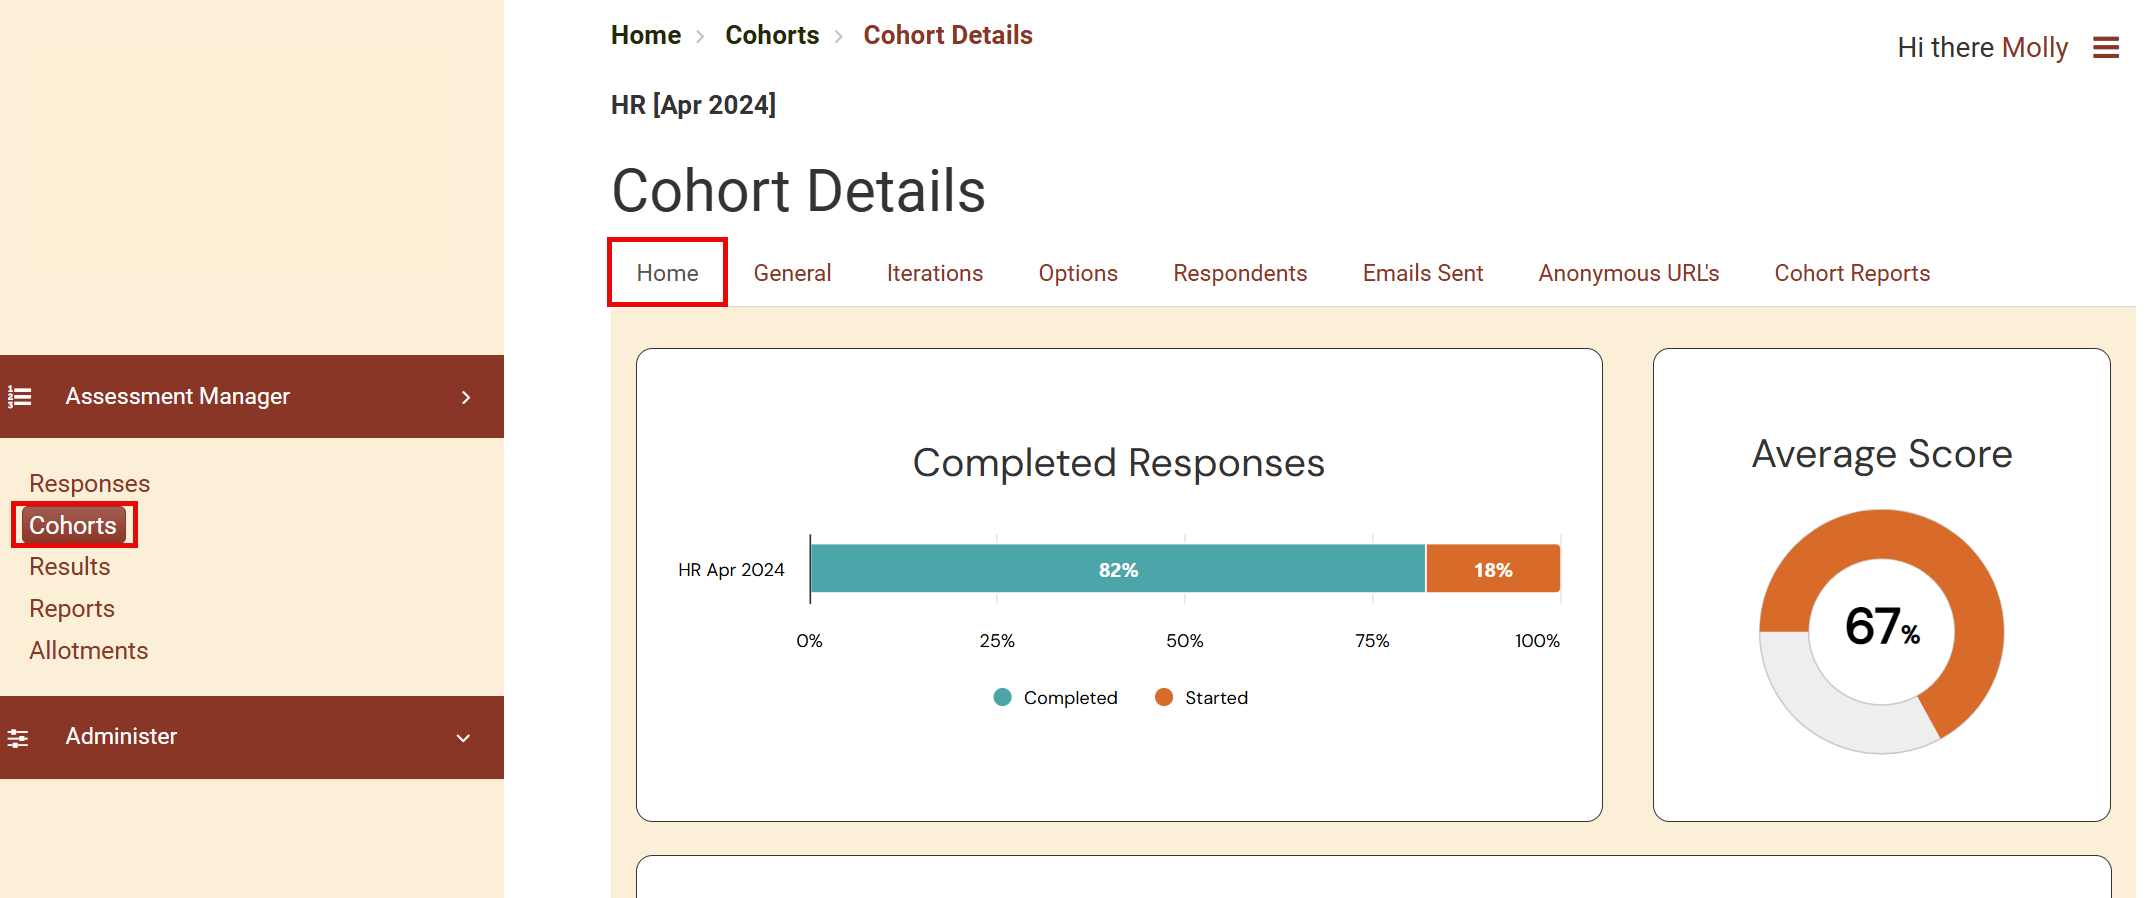This screenshot has height=898, width=2145.
Task: Show the Cohort Reports tab
Action: pos(1851,273)
